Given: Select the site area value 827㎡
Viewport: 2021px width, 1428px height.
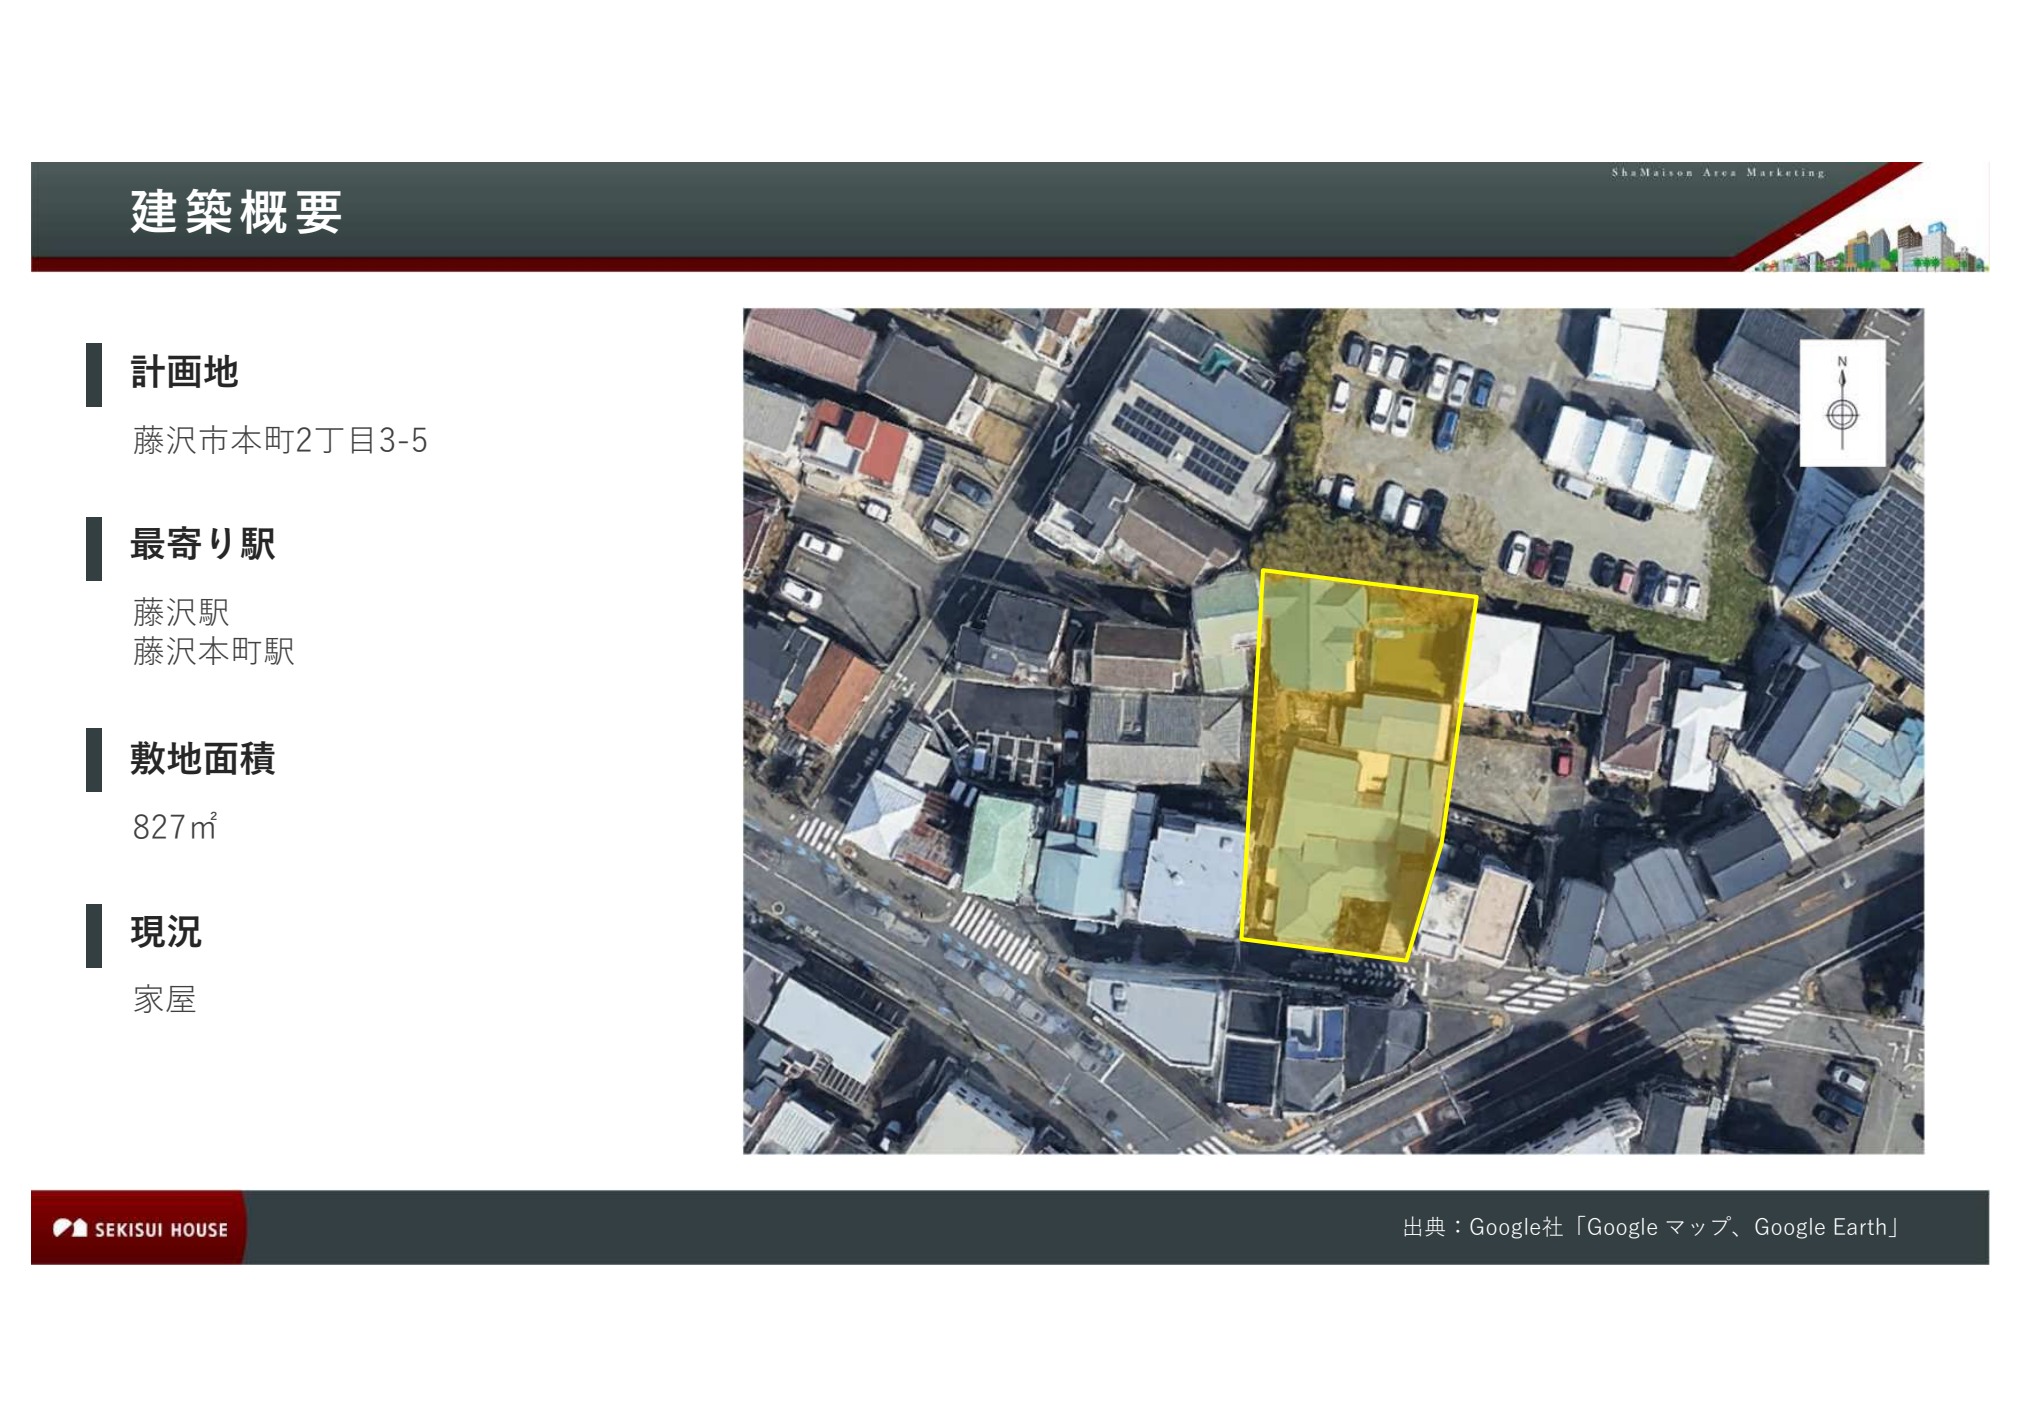Looking at the screenshot, I should pyautogui.click(x=175, y=826).
